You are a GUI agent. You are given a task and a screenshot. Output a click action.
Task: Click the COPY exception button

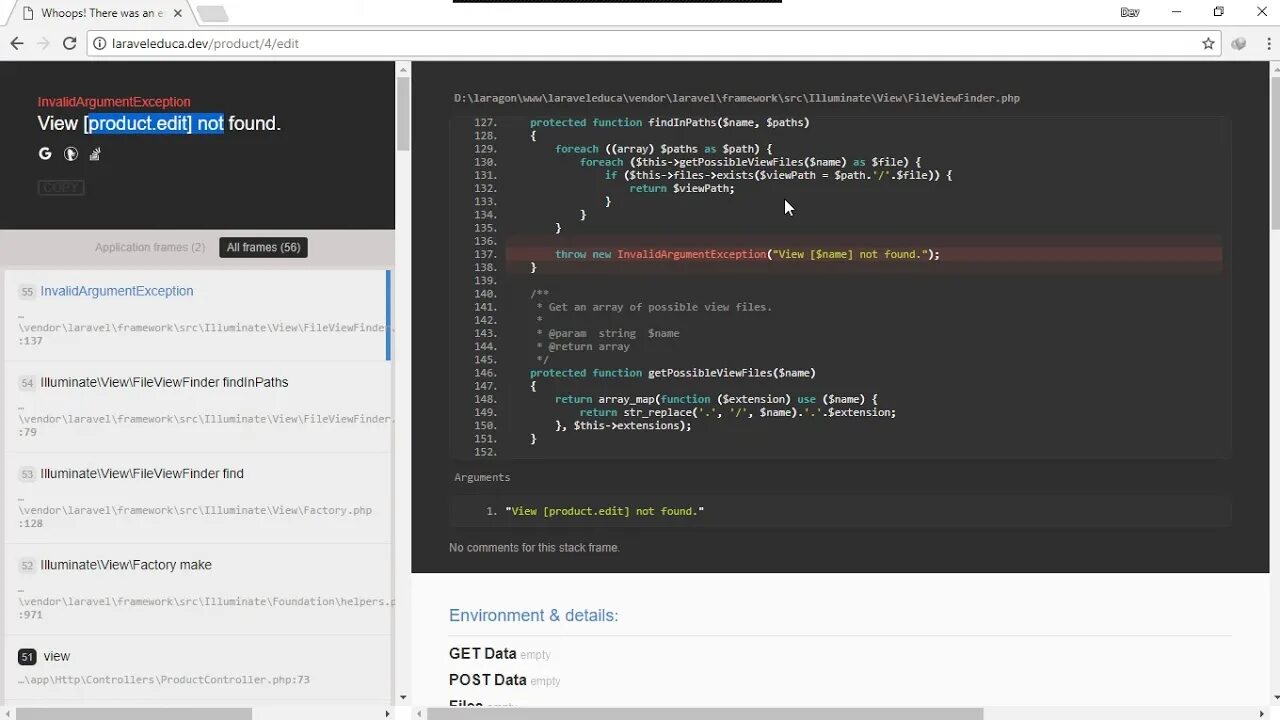pyautogui.click(x=61, y=188)
